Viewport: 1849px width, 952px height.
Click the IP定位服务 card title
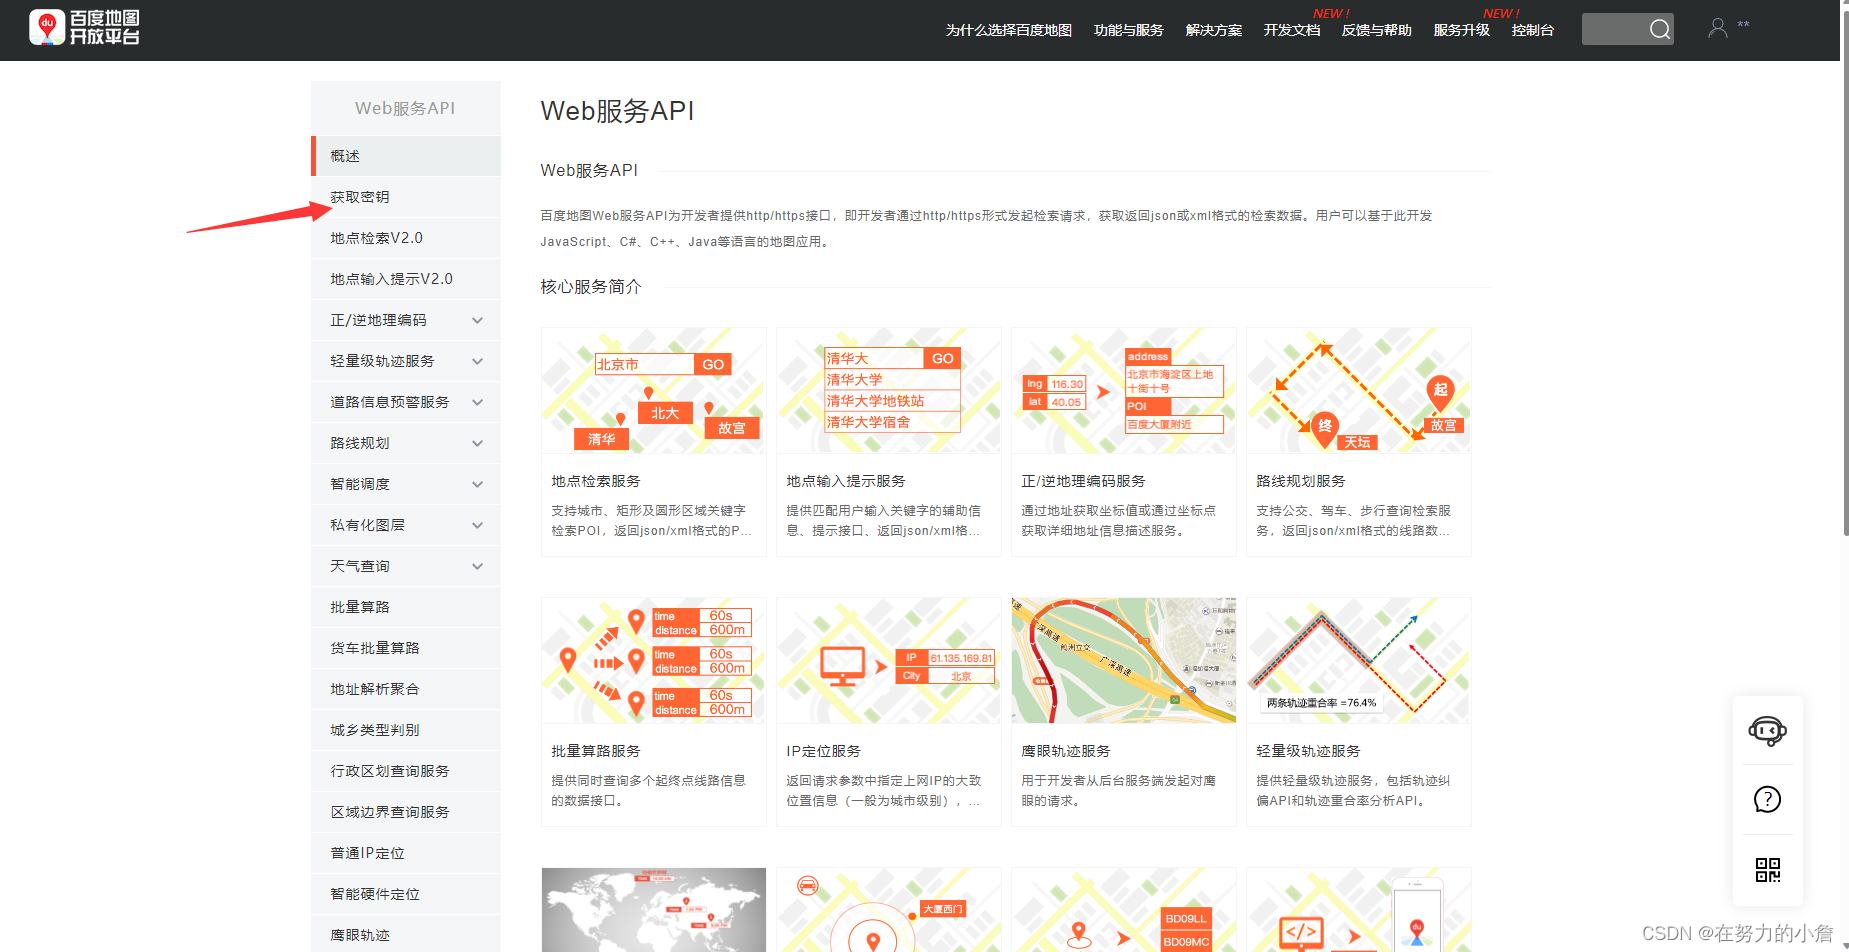(x=823, y=751)
